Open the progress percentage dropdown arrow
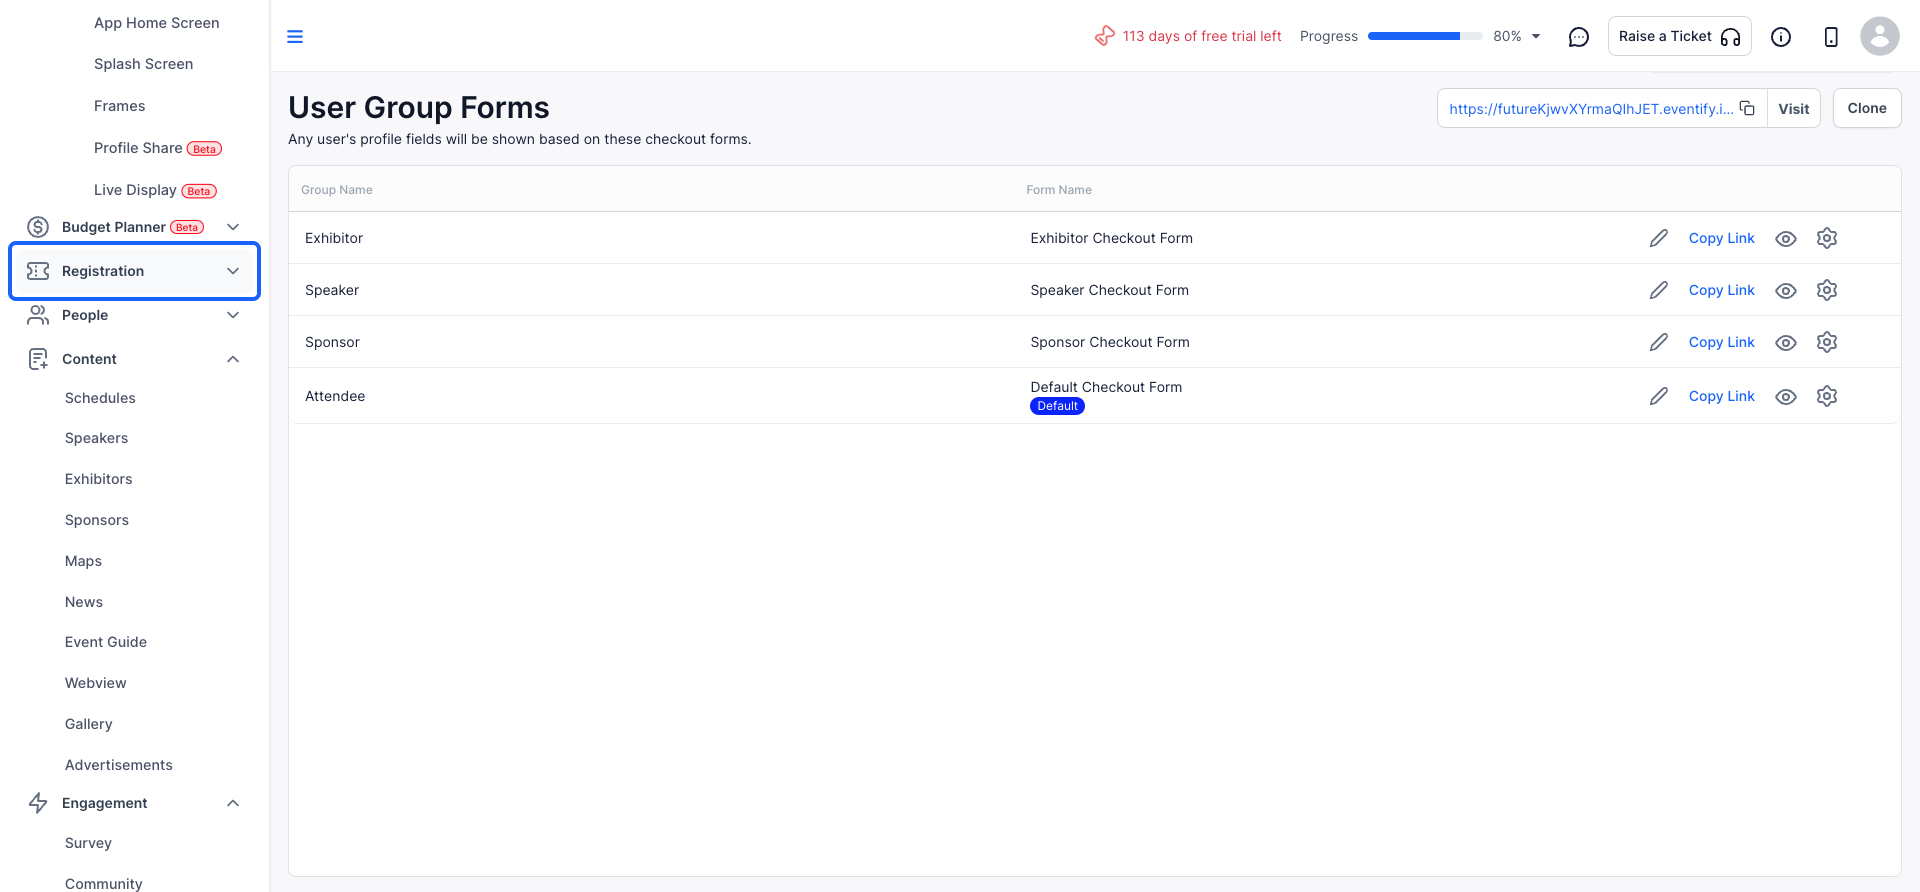1920x892 pixels. coord(1536,37)
